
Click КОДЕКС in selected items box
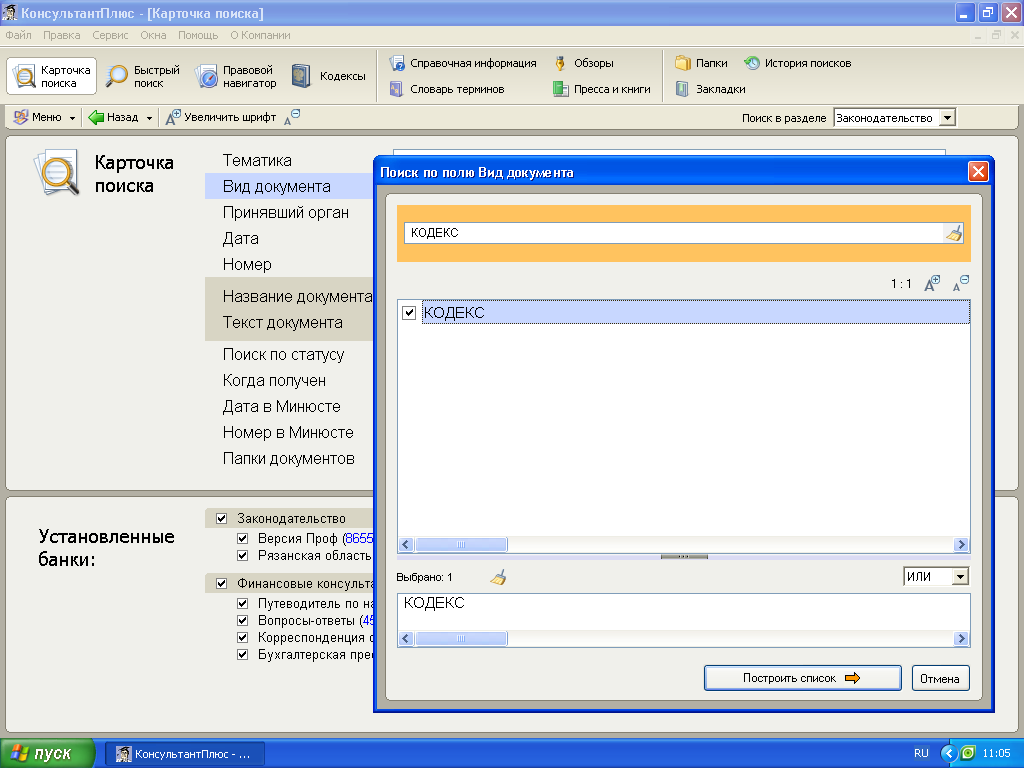click(x=434, y=603)
